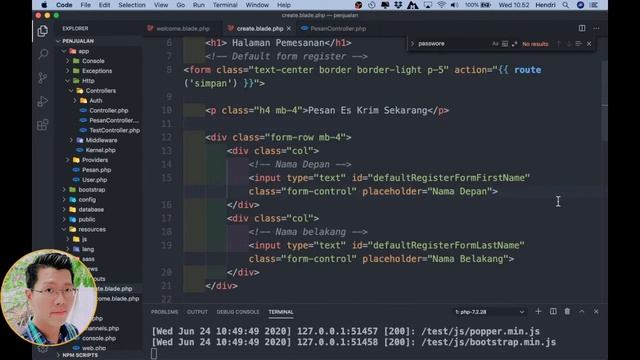The width and height of the screenshot is (640, 360).
Task: Split the editor to the right
Action: pyautogui.click(x=582, y=28)
